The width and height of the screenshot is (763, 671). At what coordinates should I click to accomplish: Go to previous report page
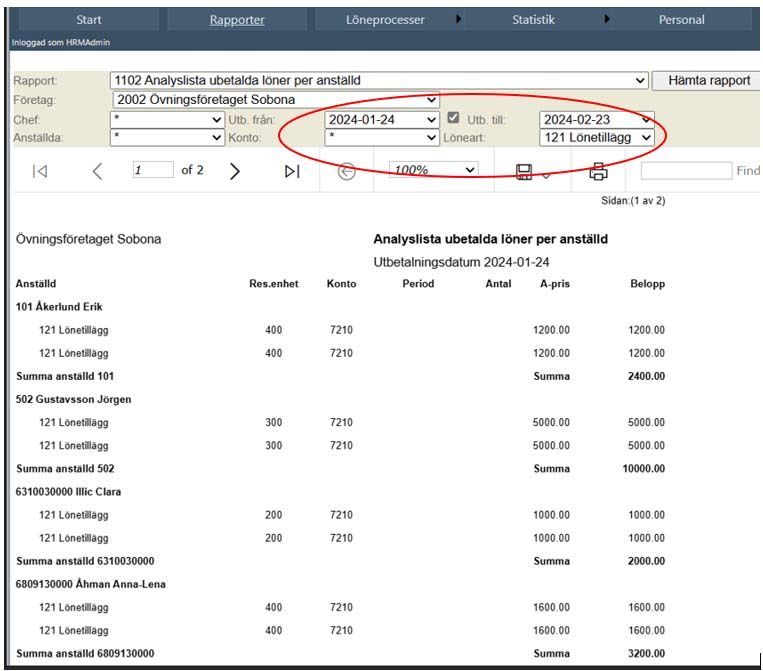point(97,171)
